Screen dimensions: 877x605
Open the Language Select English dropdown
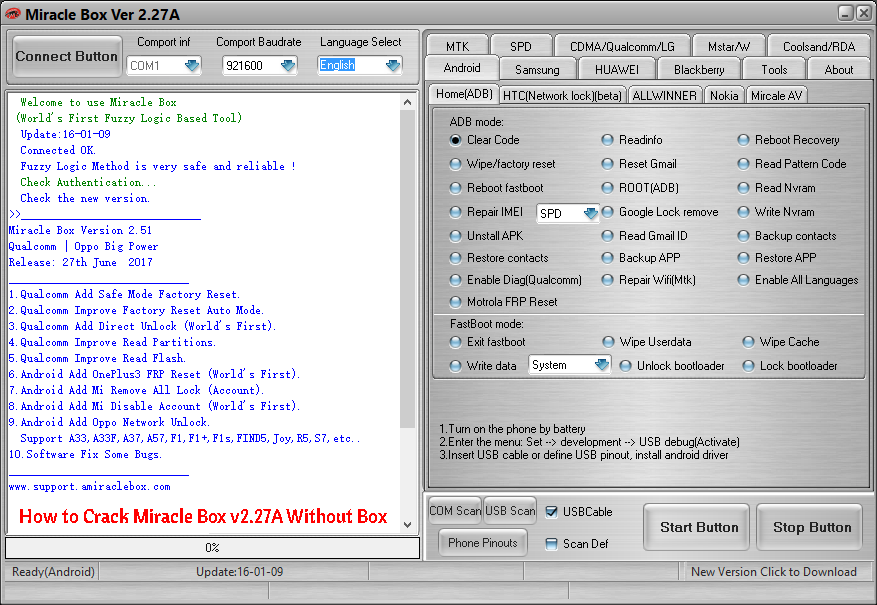393,65
